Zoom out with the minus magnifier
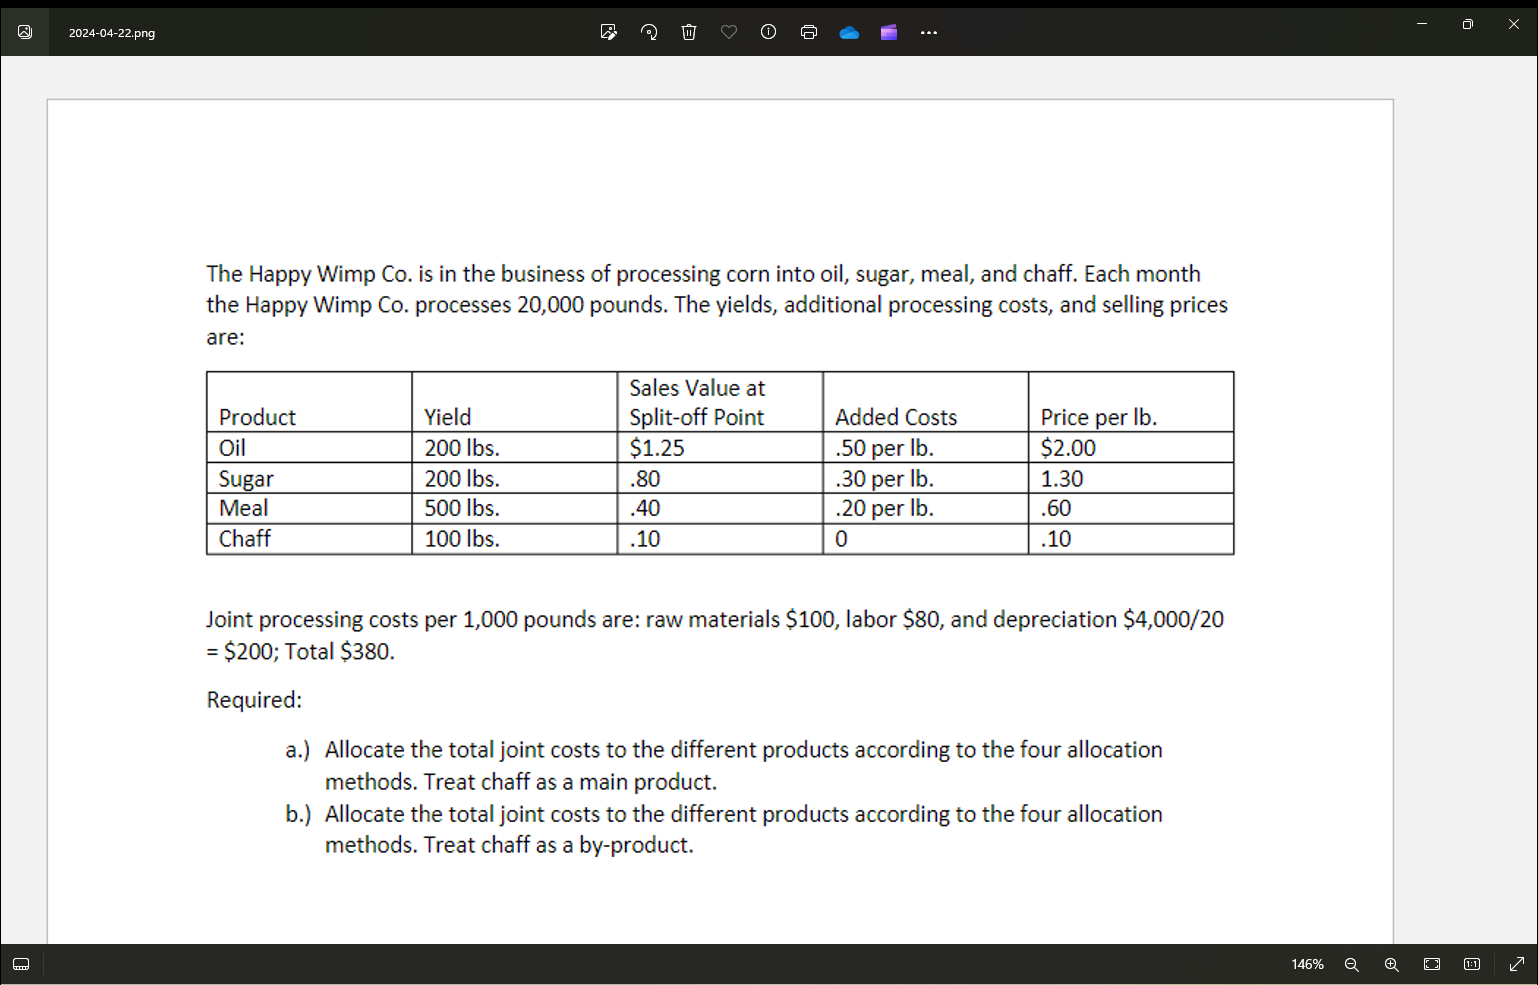 click(x=1351, y=964)
